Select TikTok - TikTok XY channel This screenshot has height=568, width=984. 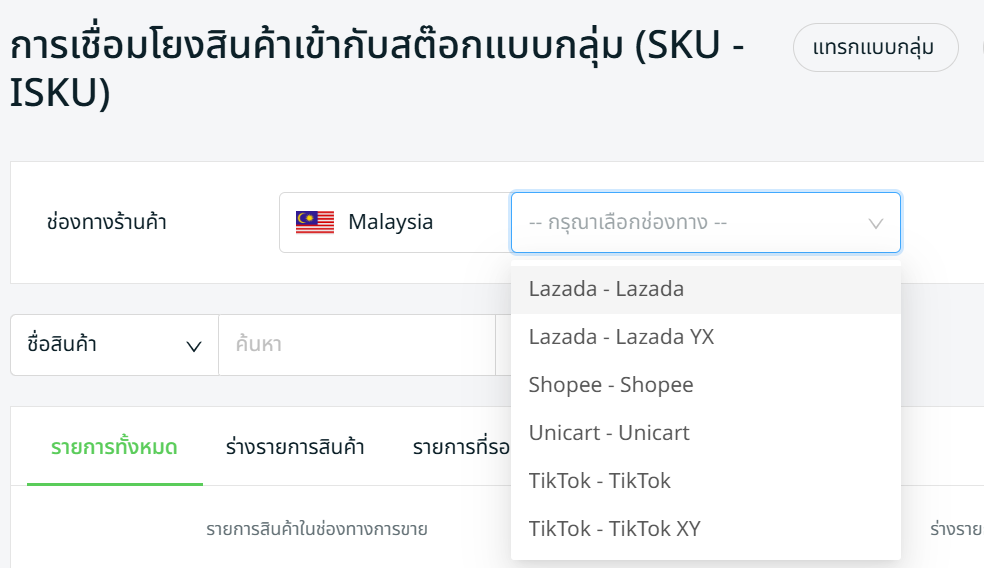[614, 529]
